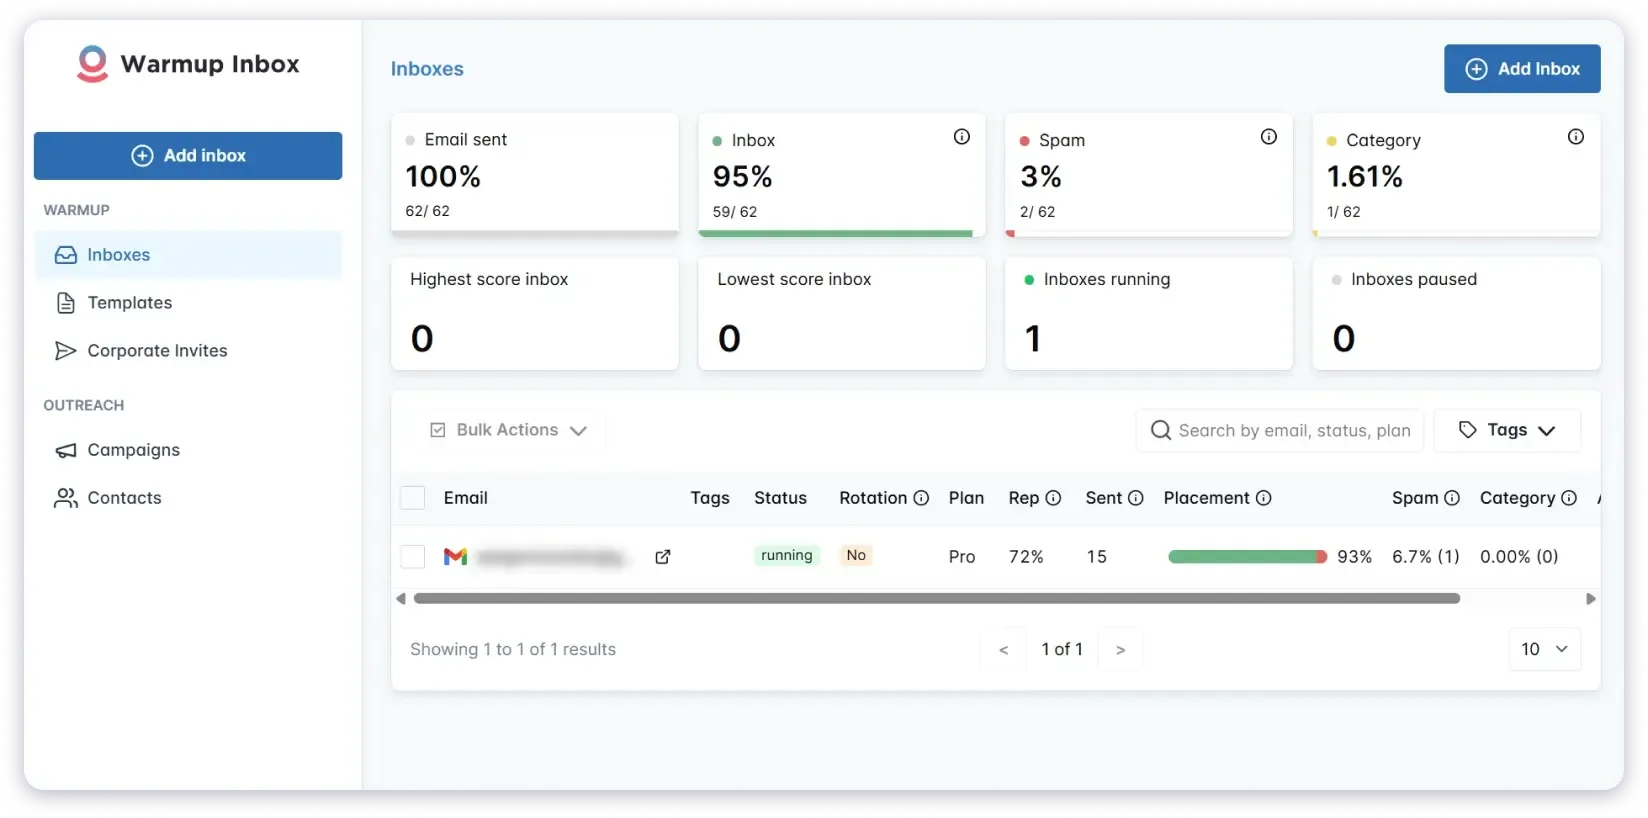Viewport: 1648px width, 818px height.
Task: Focus the Search by email, status, plan field
Action: tap(1282, 430)
